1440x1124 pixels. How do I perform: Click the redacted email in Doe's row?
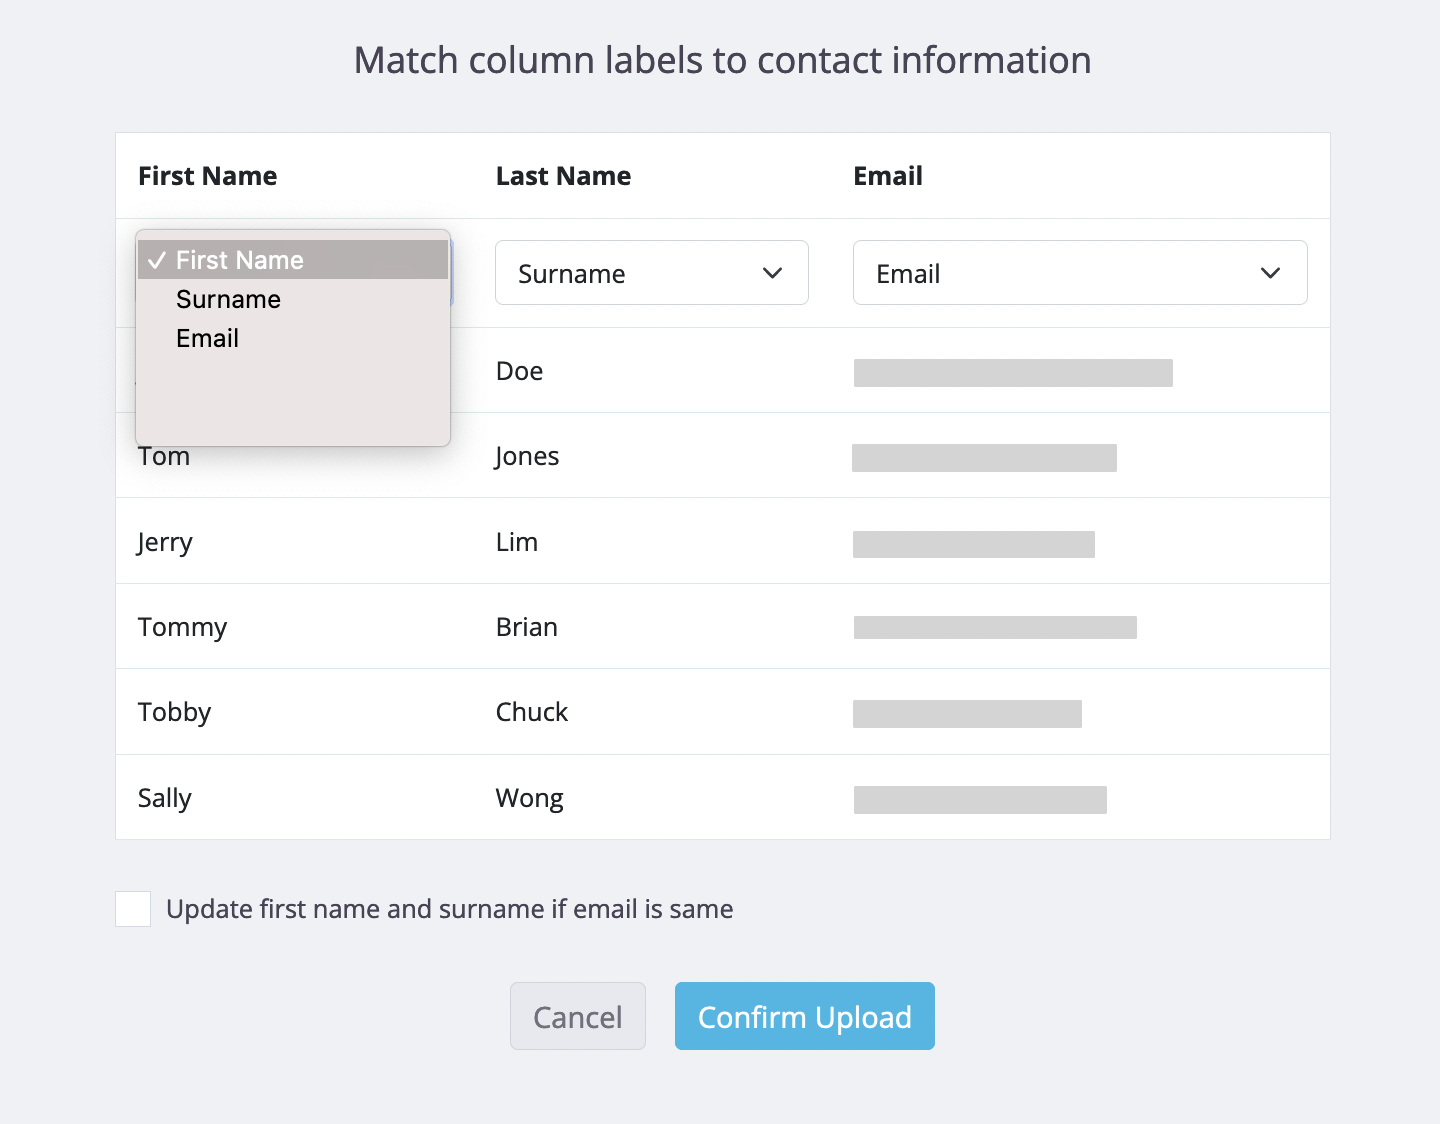pos(1012,373)
